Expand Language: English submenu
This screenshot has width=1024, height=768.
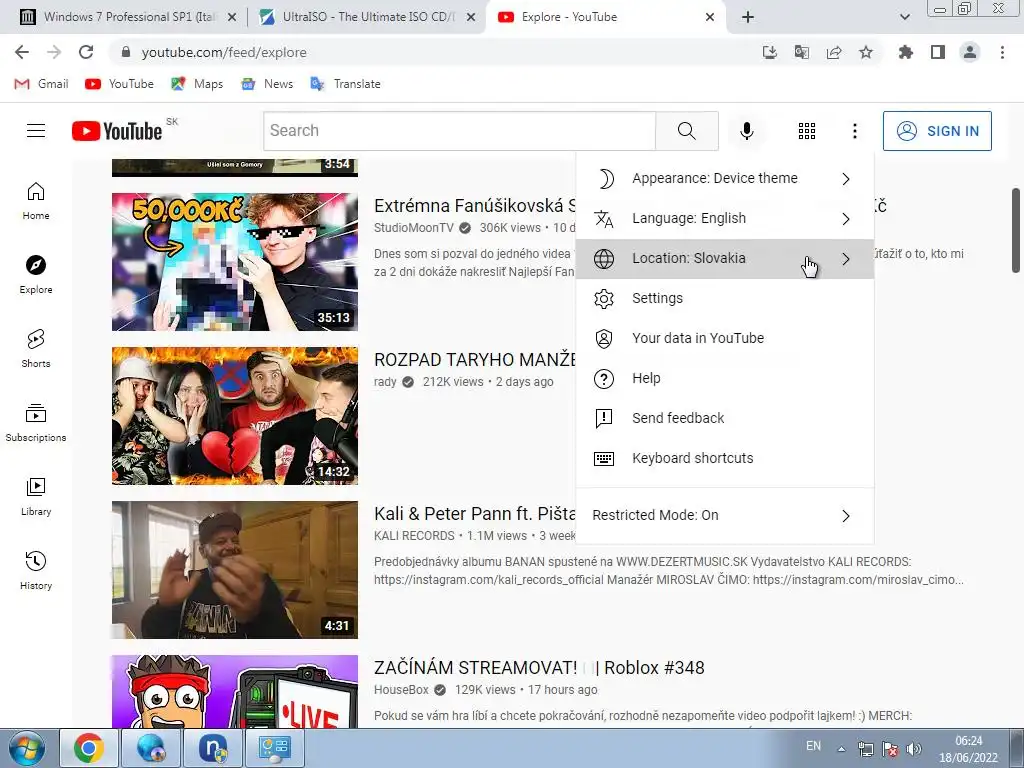pos(725,218)
